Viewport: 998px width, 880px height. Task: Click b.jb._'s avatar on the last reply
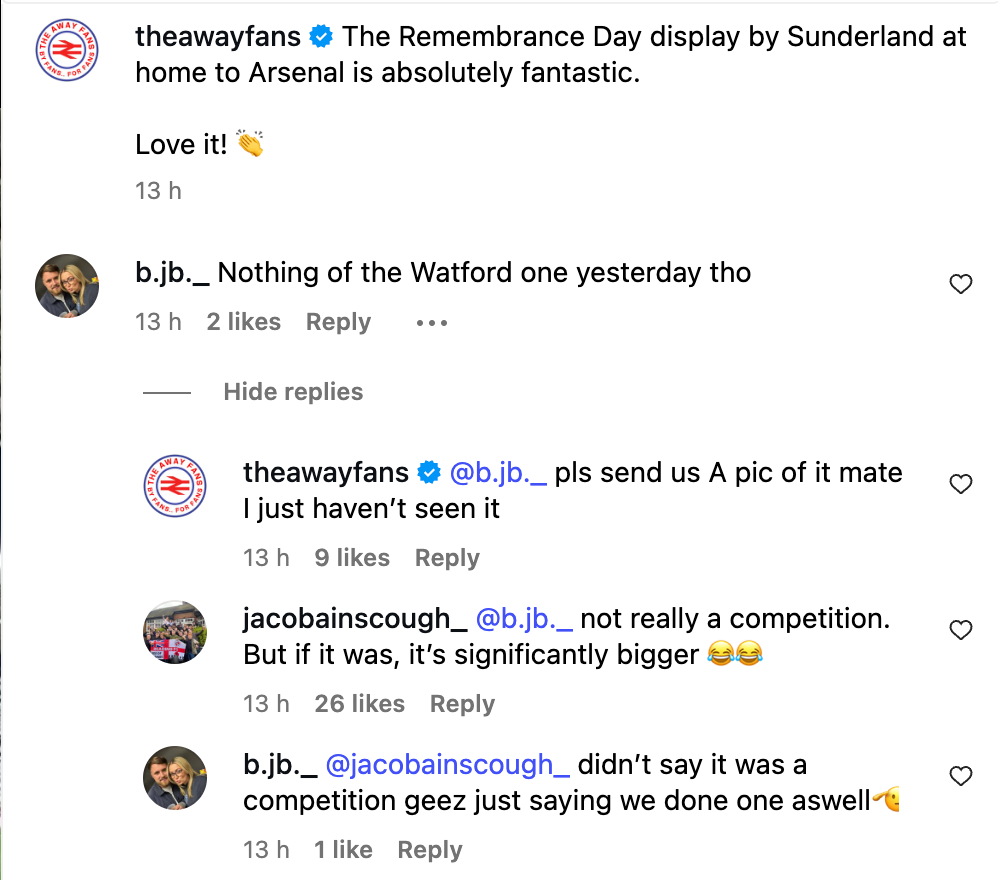[x=175, y=778]
